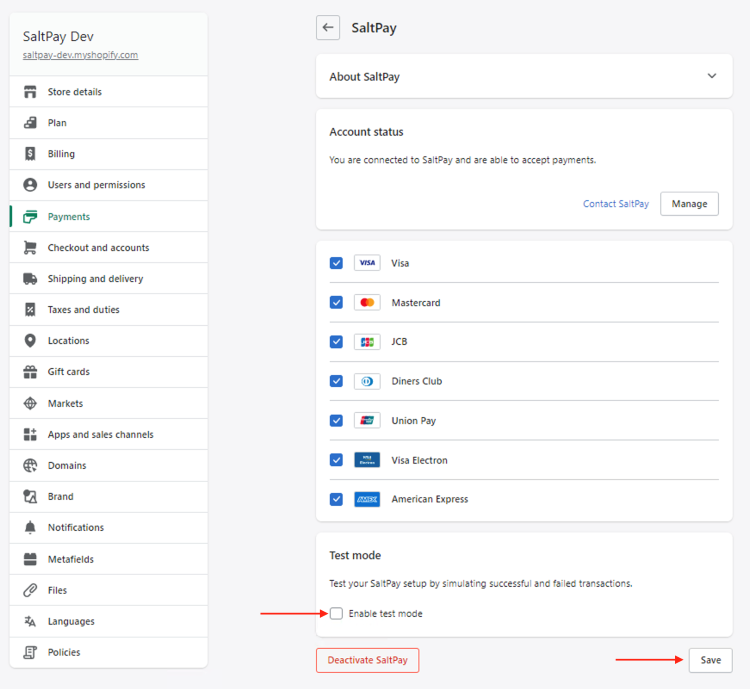Image resolution: width=750 pixels, height=689 pixels.
Task: Click the Store details shop icon
Action: coord(30,91)
